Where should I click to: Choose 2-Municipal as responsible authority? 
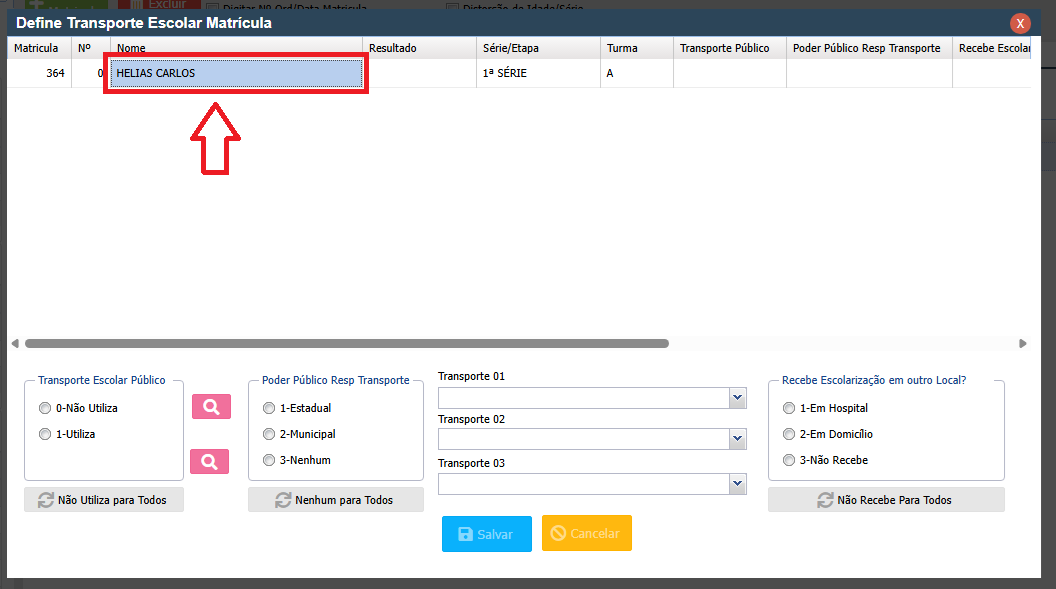pyautogui.click(x=268, y=434)
